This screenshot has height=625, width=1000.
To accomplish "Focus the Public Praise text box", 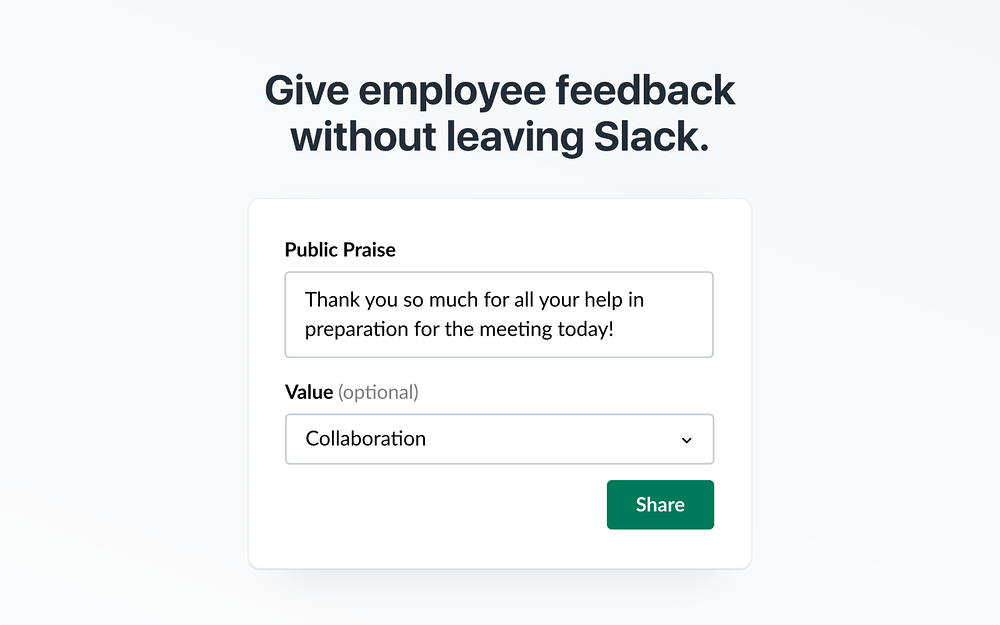I will (499, 314).
